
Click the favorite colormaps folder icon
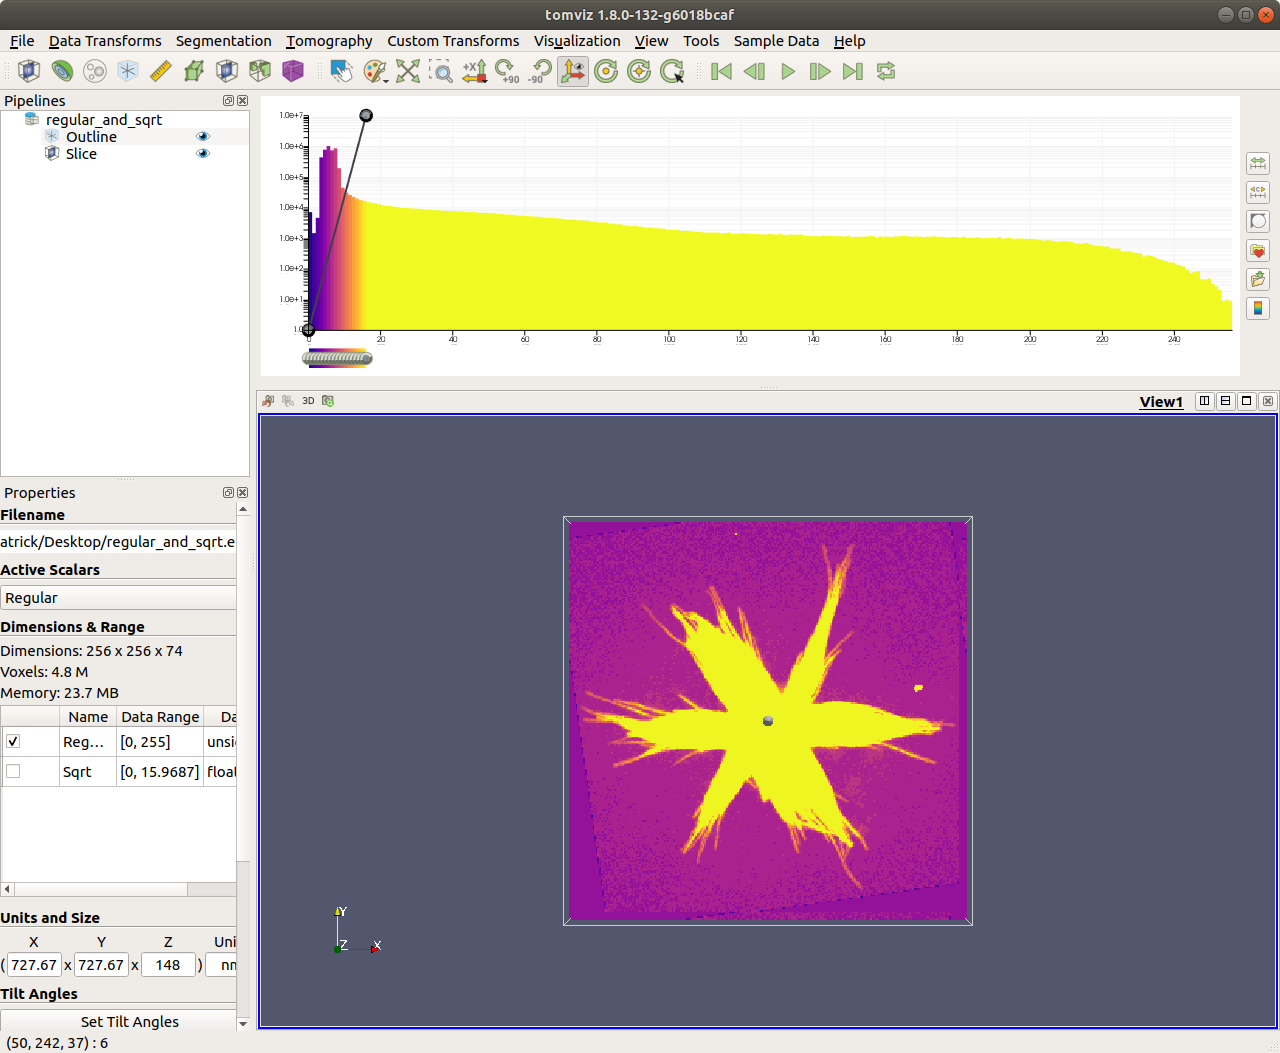(x=1257, y=250)
